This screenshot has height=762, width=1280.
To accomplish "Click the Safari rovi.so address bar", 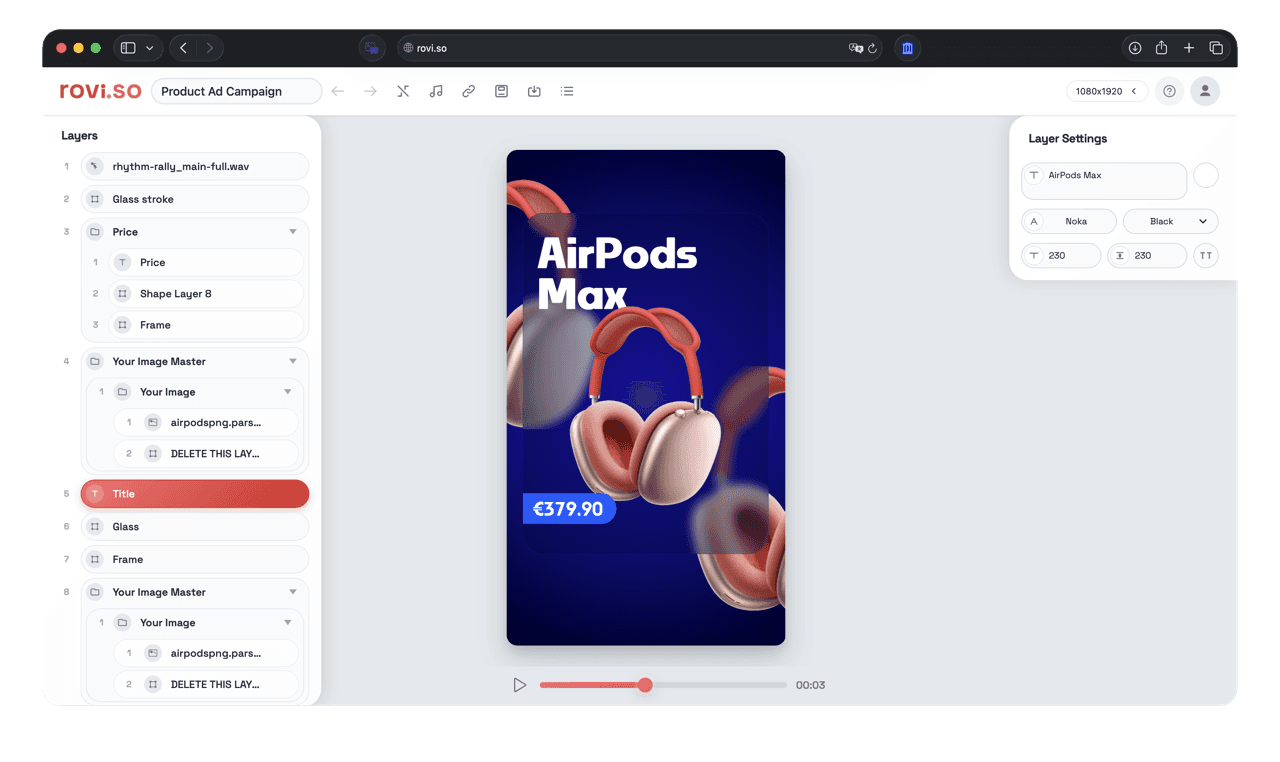I will (639, 48).
